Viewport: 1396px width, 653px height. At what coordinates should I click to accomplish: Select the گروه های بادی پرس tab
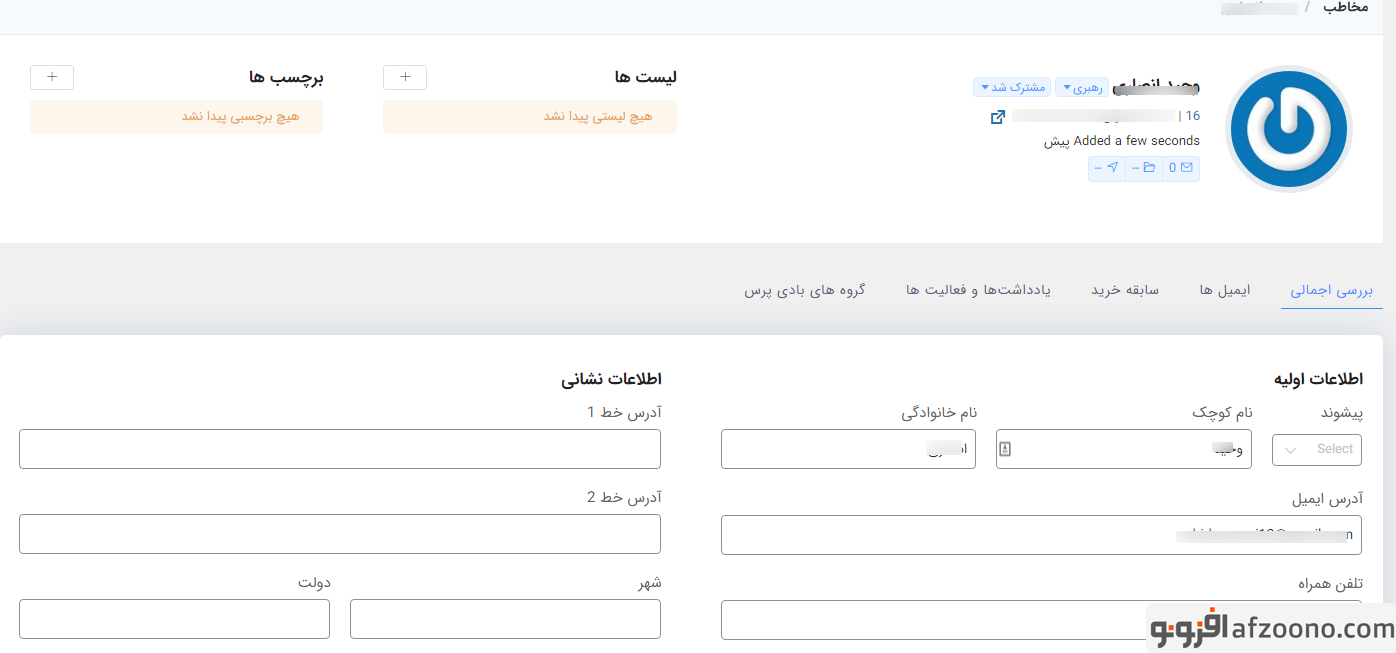[805, 290]
